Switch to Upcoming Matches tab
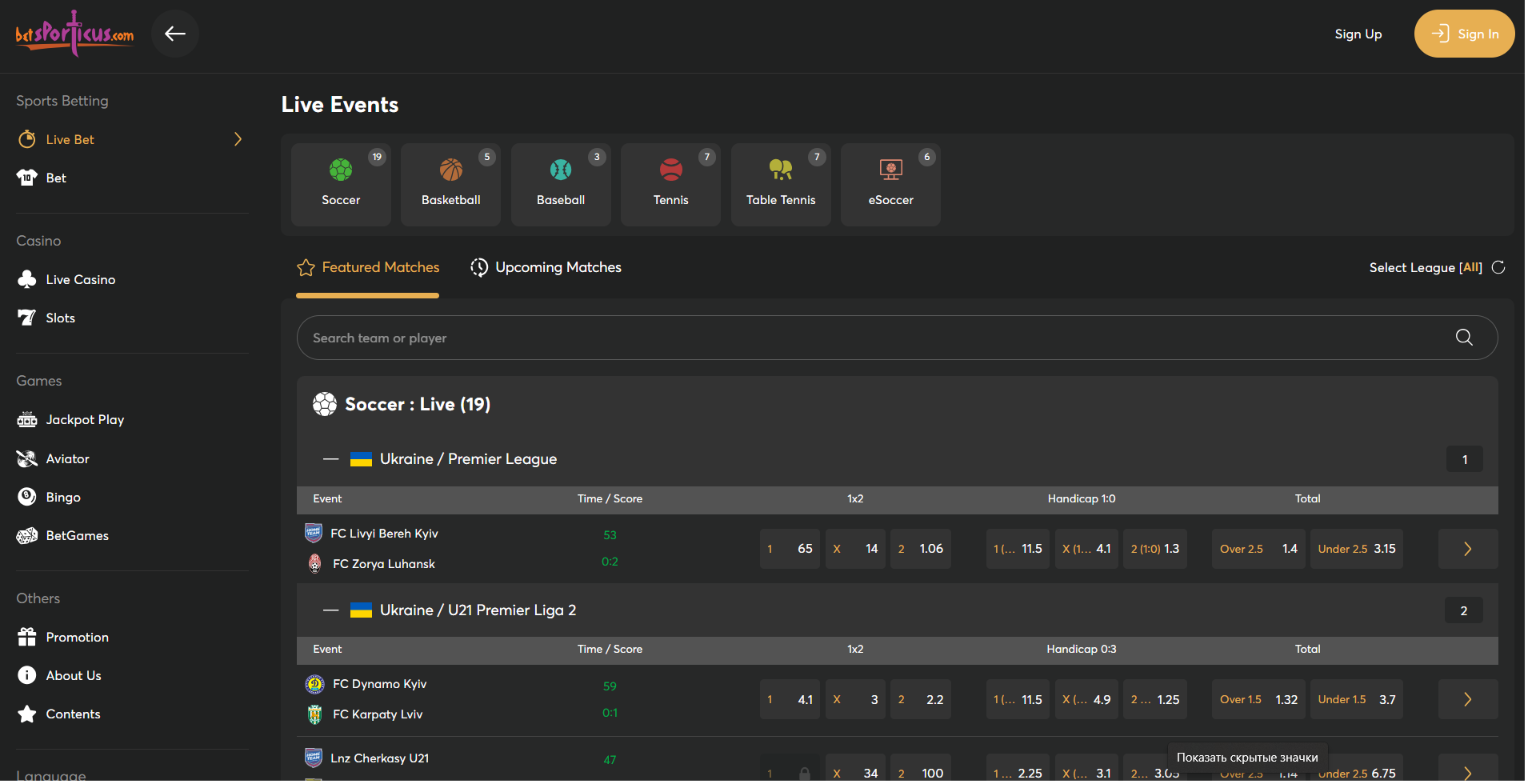Viewport: 1525px width, 781px height. click(x=546, y=268)
